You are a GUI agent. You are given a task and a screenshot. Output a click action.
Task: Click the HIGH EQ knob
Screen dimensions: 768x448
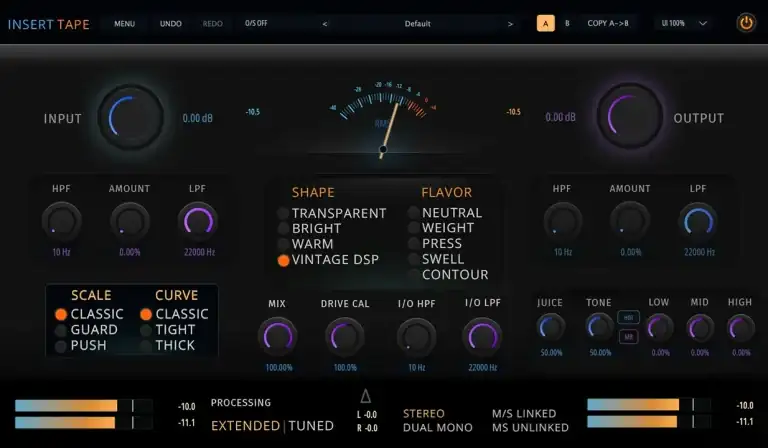(x=741, y=328)
